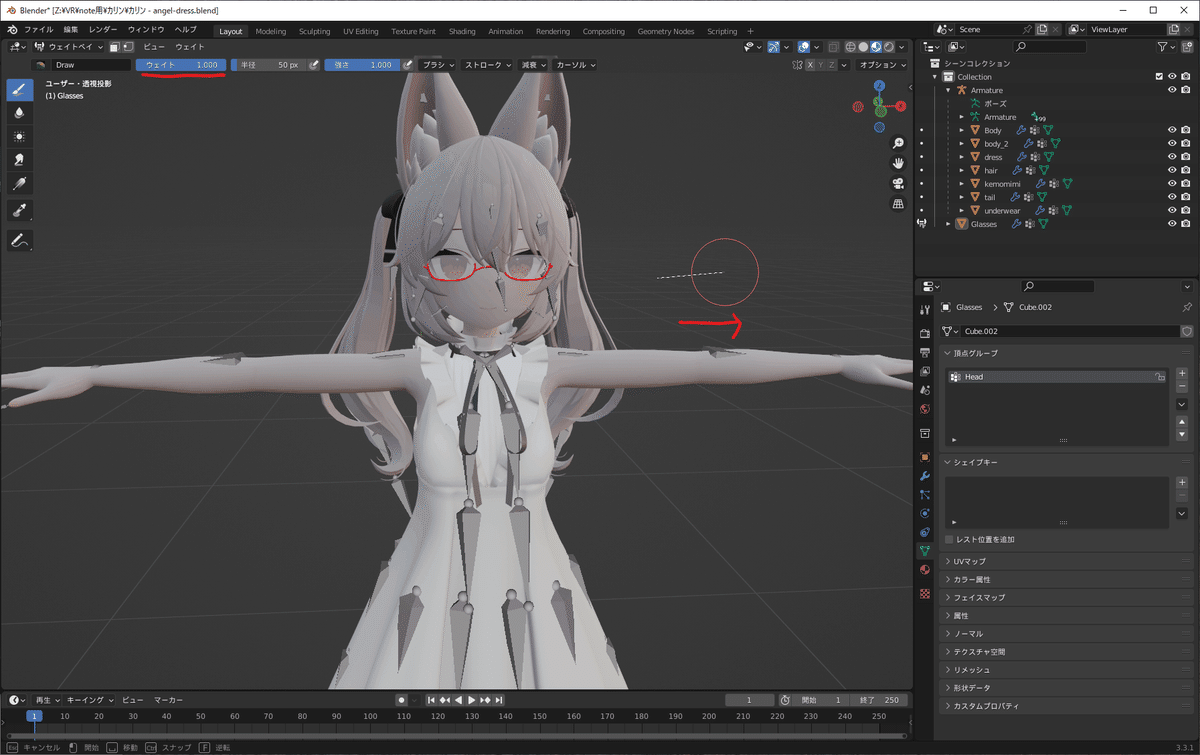Open the Object properties orange square tab
The width and height of the screenshot is (1200, 755).
[x=925, y=457]
